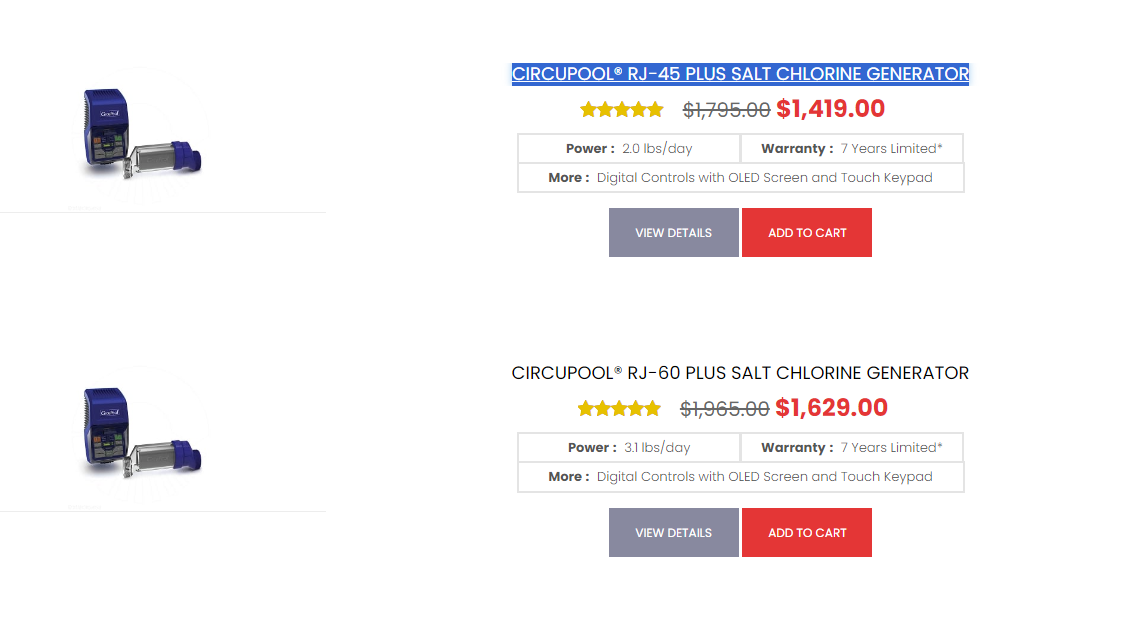The width and height of the screenshot is (1128, 620).
Task: Select the 2.0 lbs/day power spec cell
Action: point(629,148)
